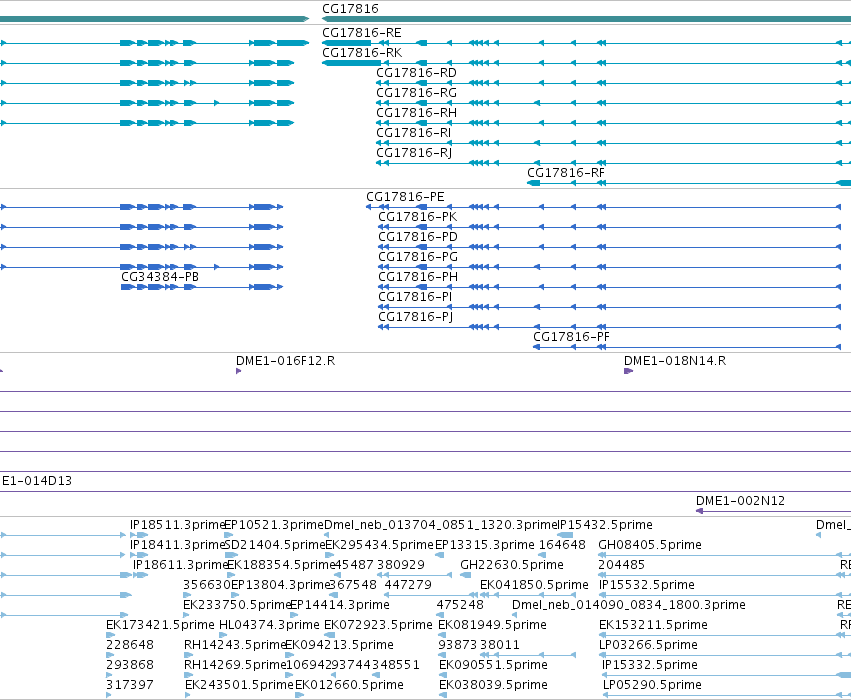This screenshot has width=851, height=700.
Task: Select the EK081949.5prime EST label
Action: [492, 625]
